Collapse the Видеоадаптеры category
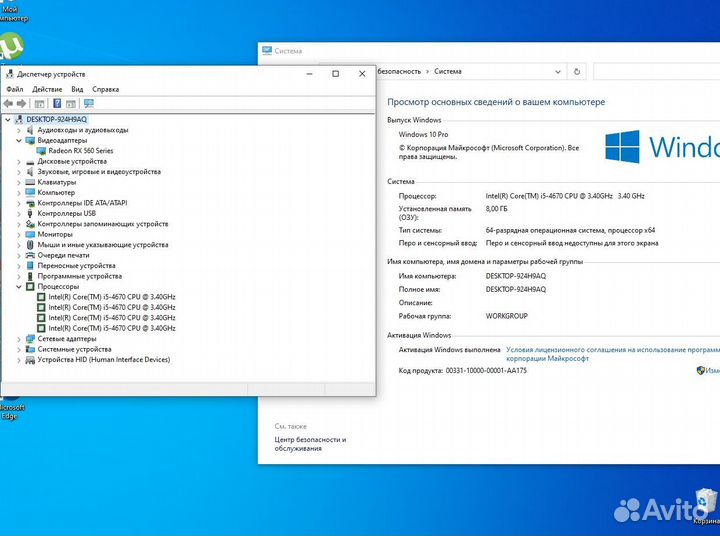The image size is (720, 536). pos(19,141)
